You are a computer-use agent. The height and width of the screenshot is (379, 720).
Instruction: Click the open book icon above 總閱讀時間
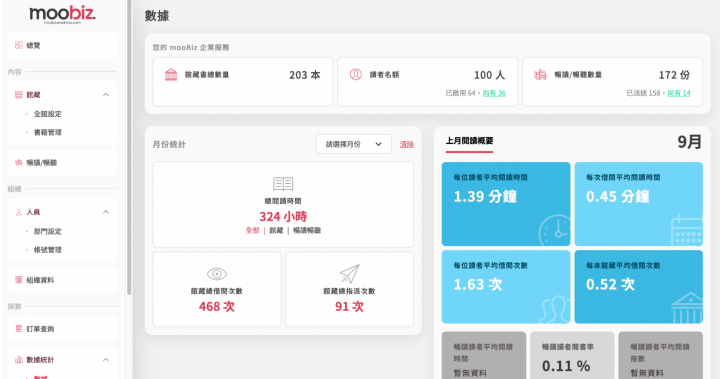[x=283, y=184]
